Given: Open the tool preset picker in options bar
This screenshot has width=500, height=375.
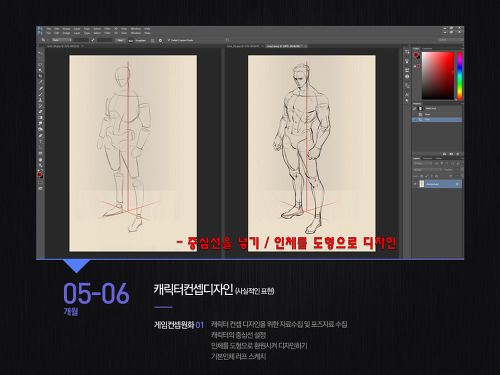Looking at the screenshot, I should [x=43, y=40].
